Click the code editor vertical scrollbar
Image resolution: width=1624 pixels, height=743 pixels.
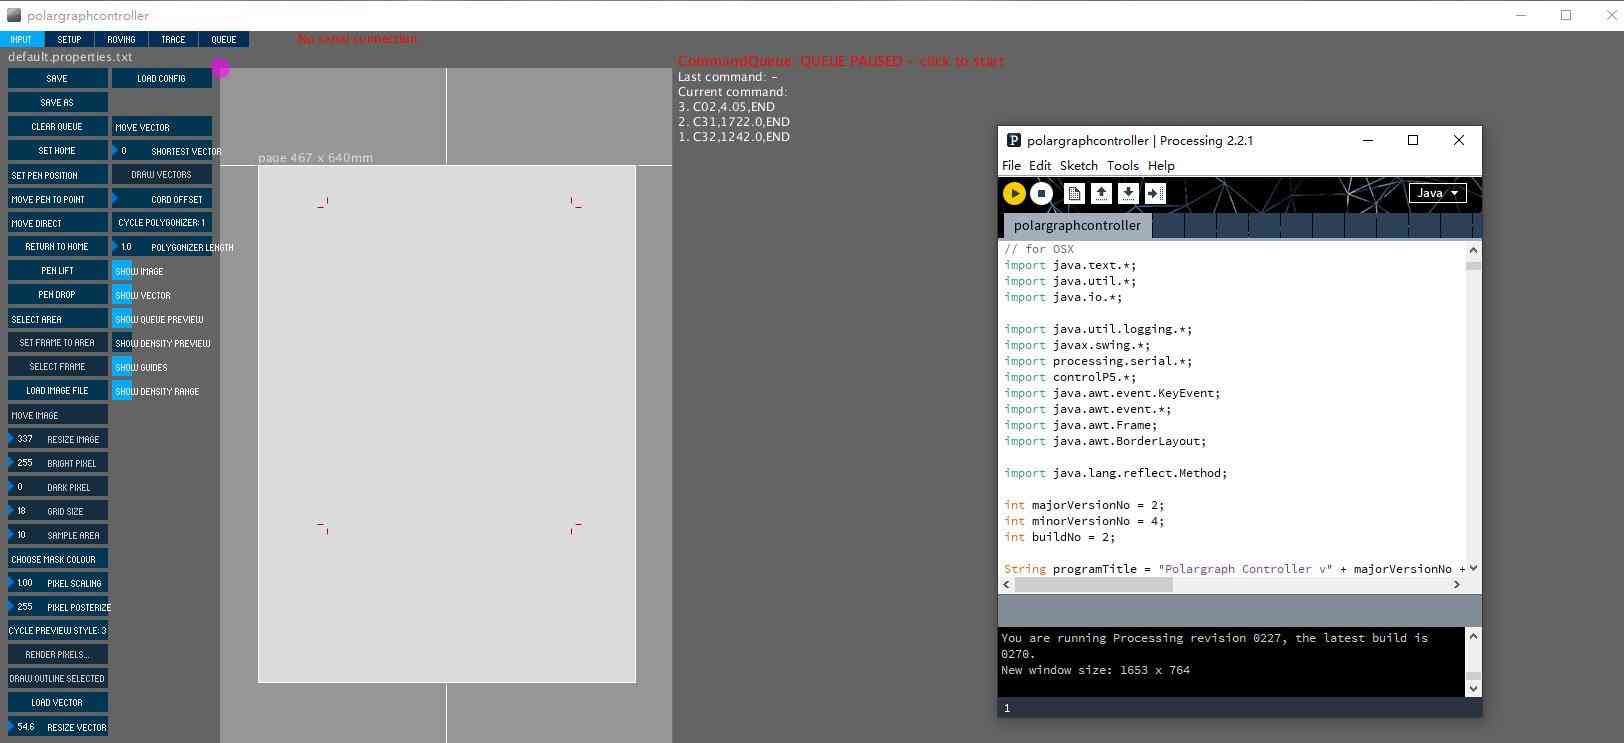1473,408
